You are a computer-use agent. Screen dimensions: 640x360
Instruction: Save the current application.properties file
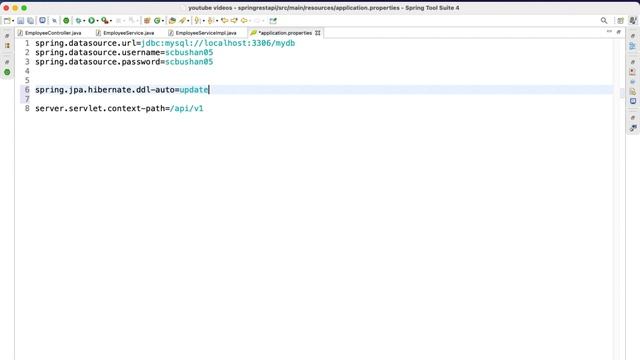[x=20, y=20]
